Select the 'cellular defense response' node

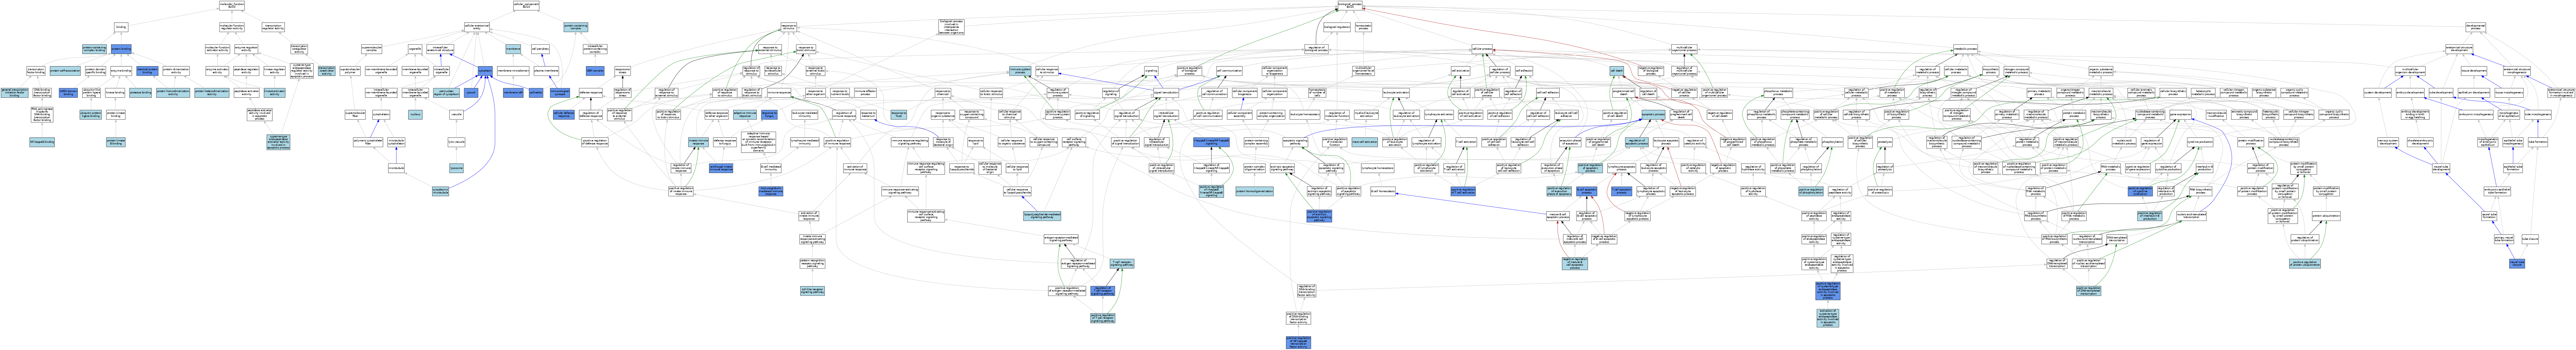click(x=564, y=115)
